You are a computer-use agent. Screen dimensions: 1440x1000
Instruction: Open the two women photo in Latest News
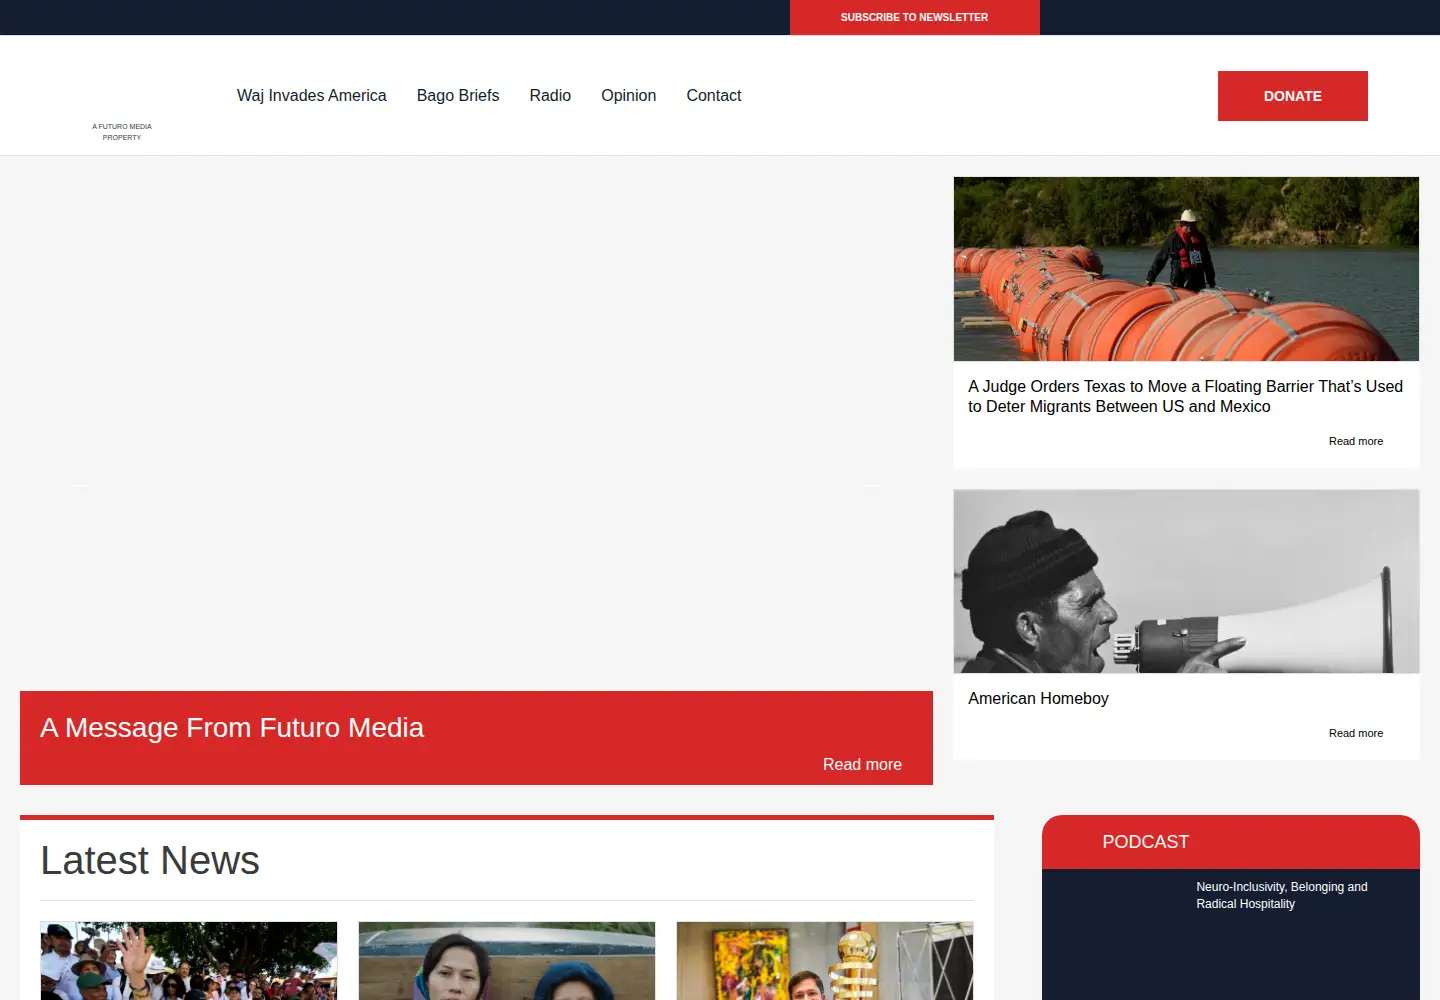[x=507, y=961]
